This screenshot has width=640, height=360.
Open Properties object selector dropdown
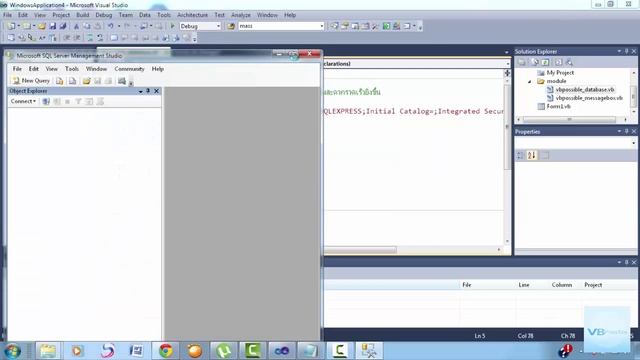click(633, 143)
